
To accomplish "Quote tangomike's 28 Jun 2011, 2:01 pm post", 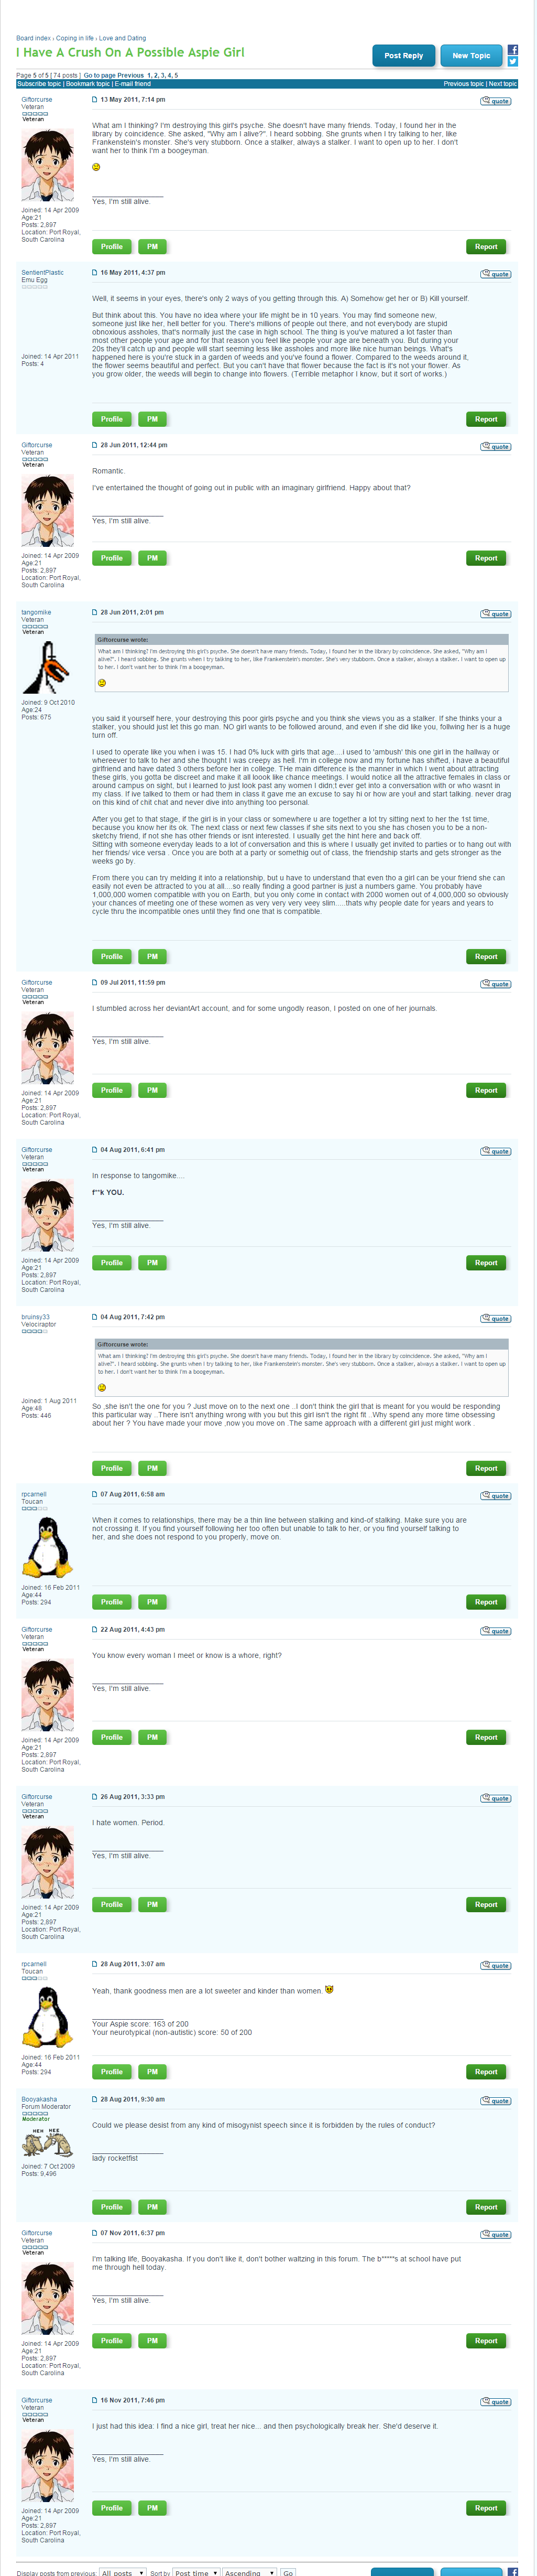I will tap(496, 614).
